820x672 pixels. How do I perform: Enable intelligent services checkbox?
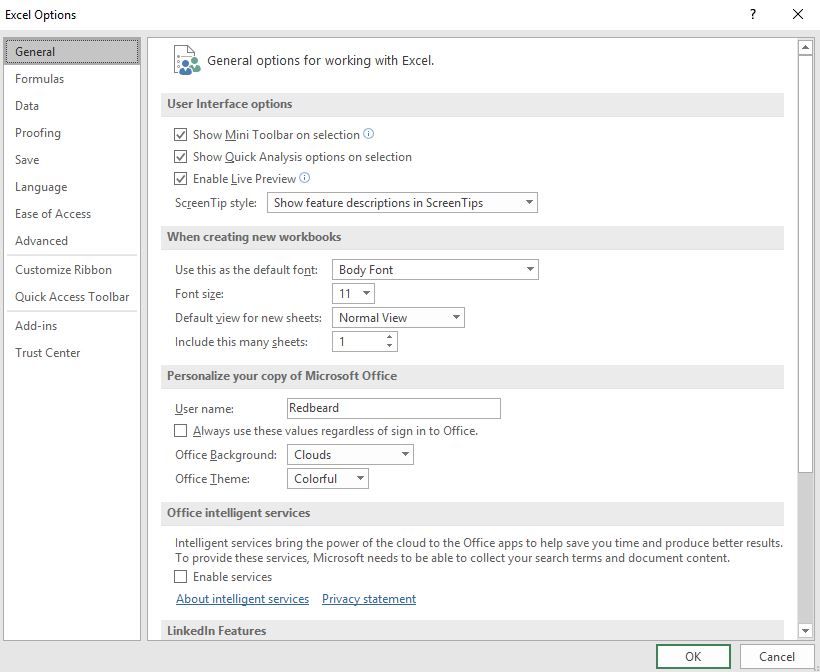point(181,577)
